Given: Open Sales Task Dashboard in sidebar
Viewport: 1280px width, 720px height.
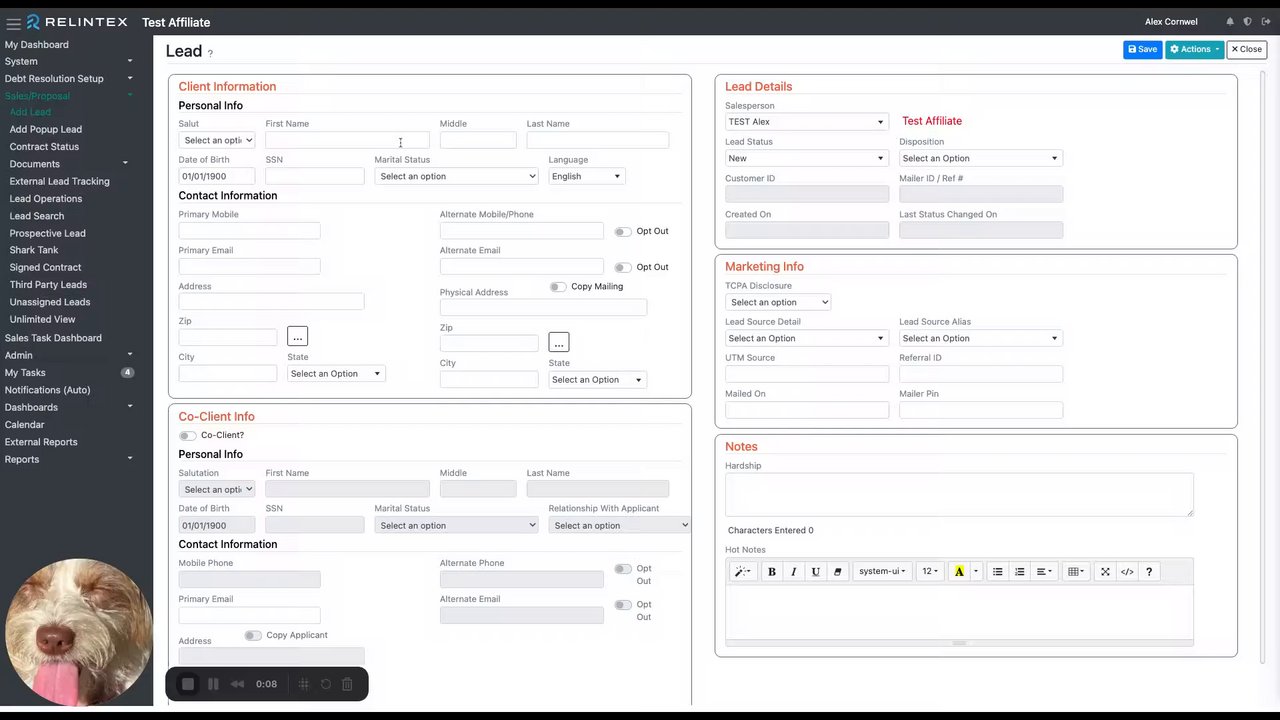Looking at the screenshot, I should (53, 338).
